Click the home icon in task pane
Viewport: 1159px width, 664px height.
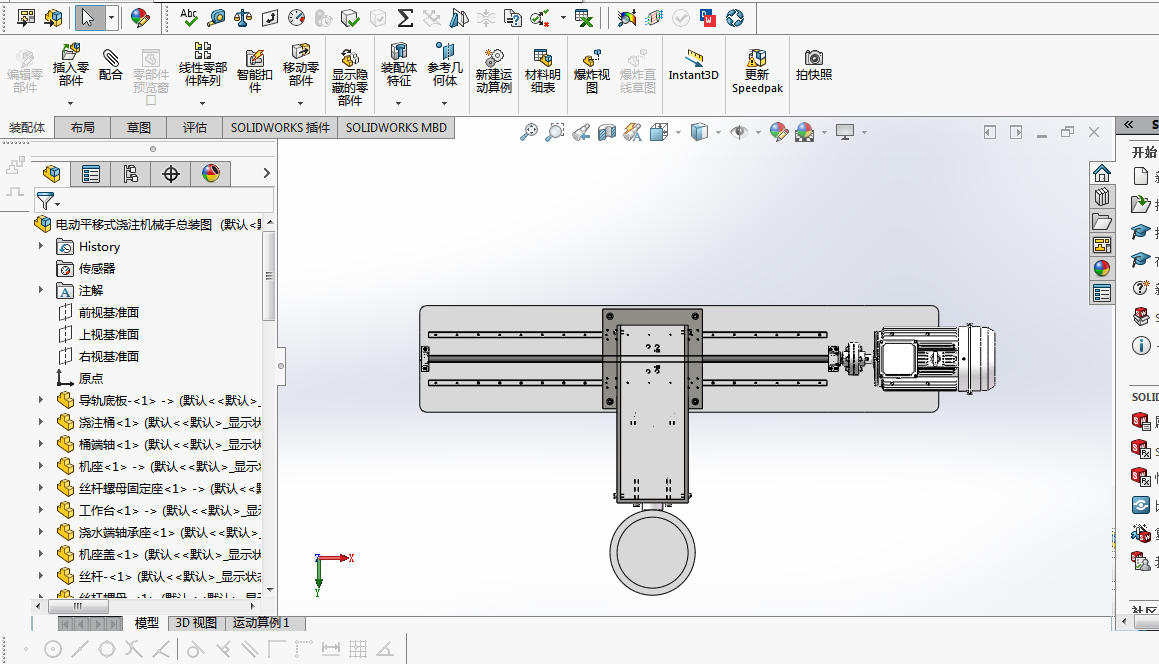pos(1101,174)
